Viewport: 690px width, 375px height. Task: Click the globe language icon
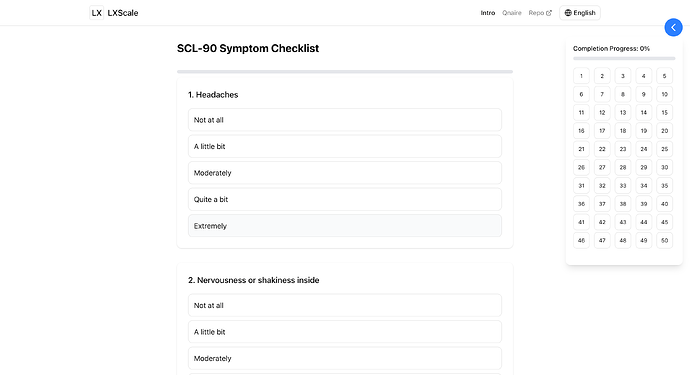point(568,13)
